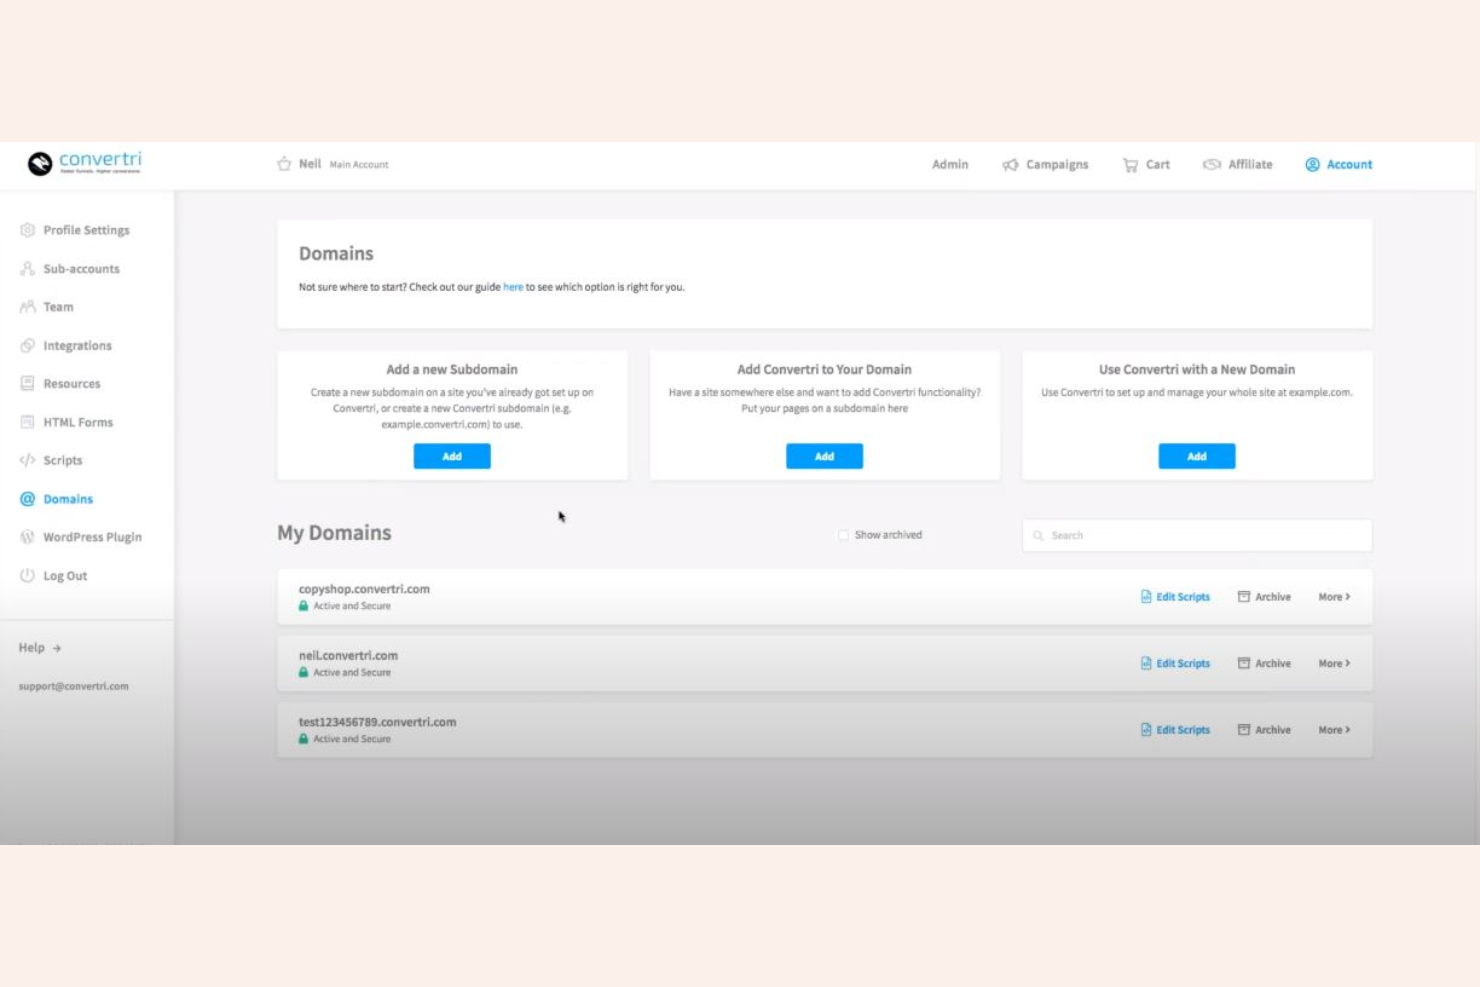Click Archive icon for neil.convertri.com
This screenshot has width=1480, height=987.
(1244, 663)
